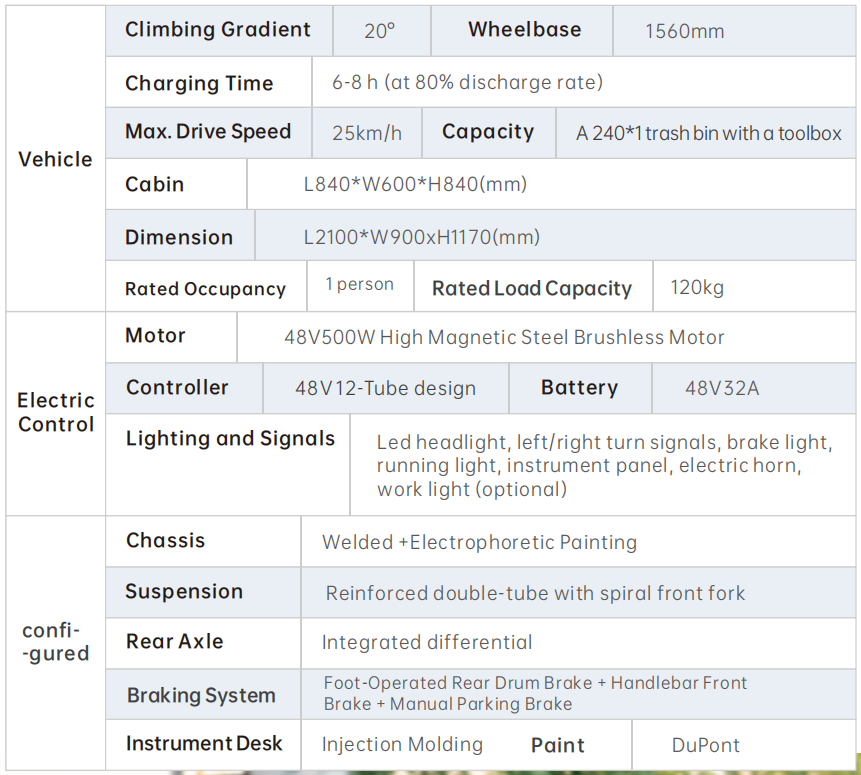The height and width of the screenshot is (775, 861).
Task: Click the Welded +Electrophoretic Painting chassis text
Action: [479, 542]
